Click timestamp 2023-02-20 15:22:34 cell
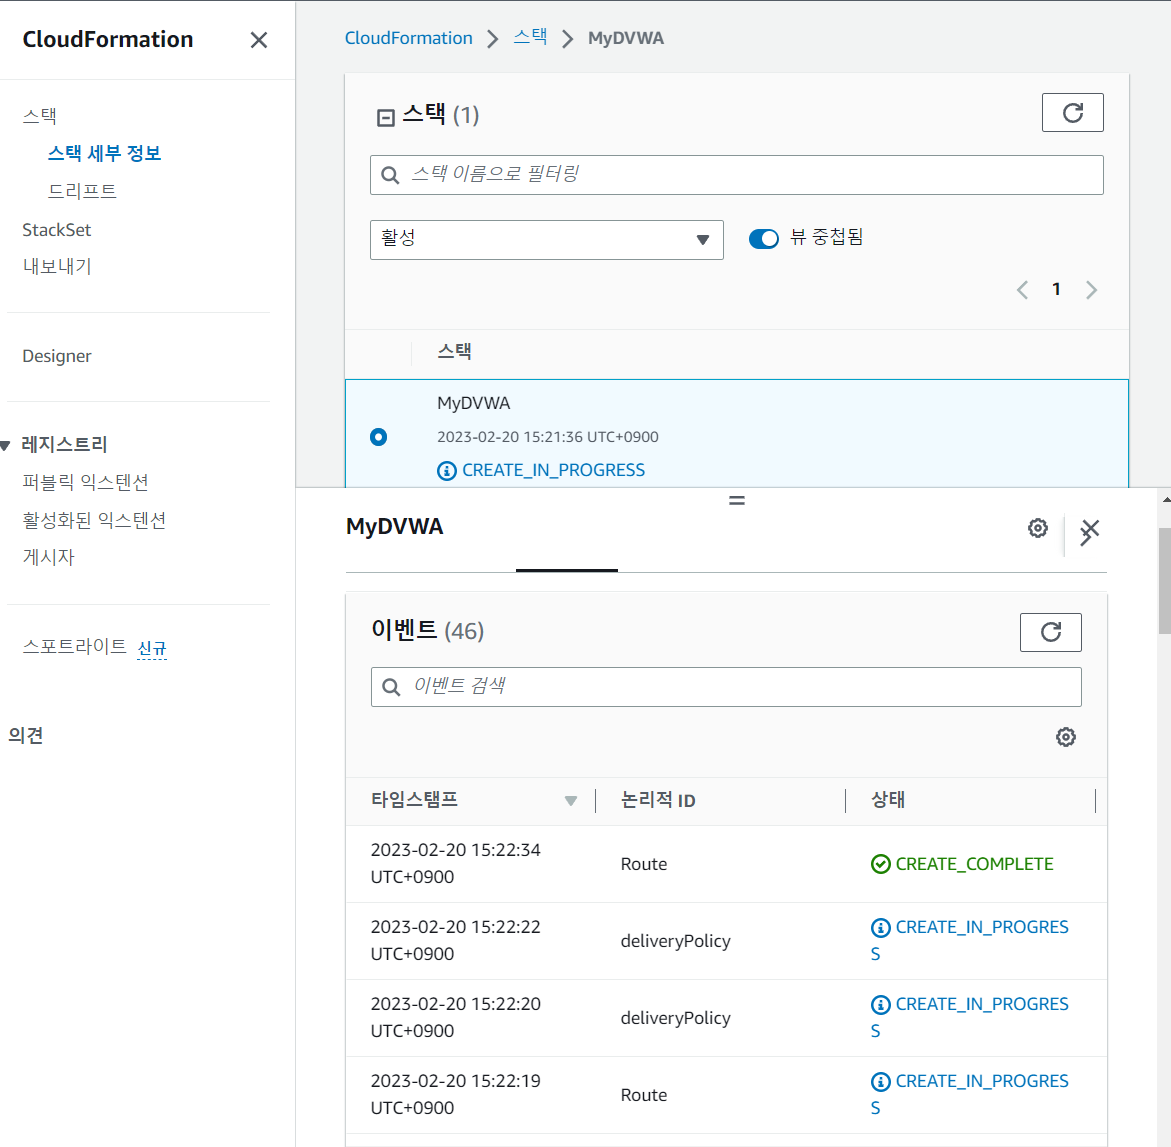1171x1147 pixels. click(x=456, y=863)
